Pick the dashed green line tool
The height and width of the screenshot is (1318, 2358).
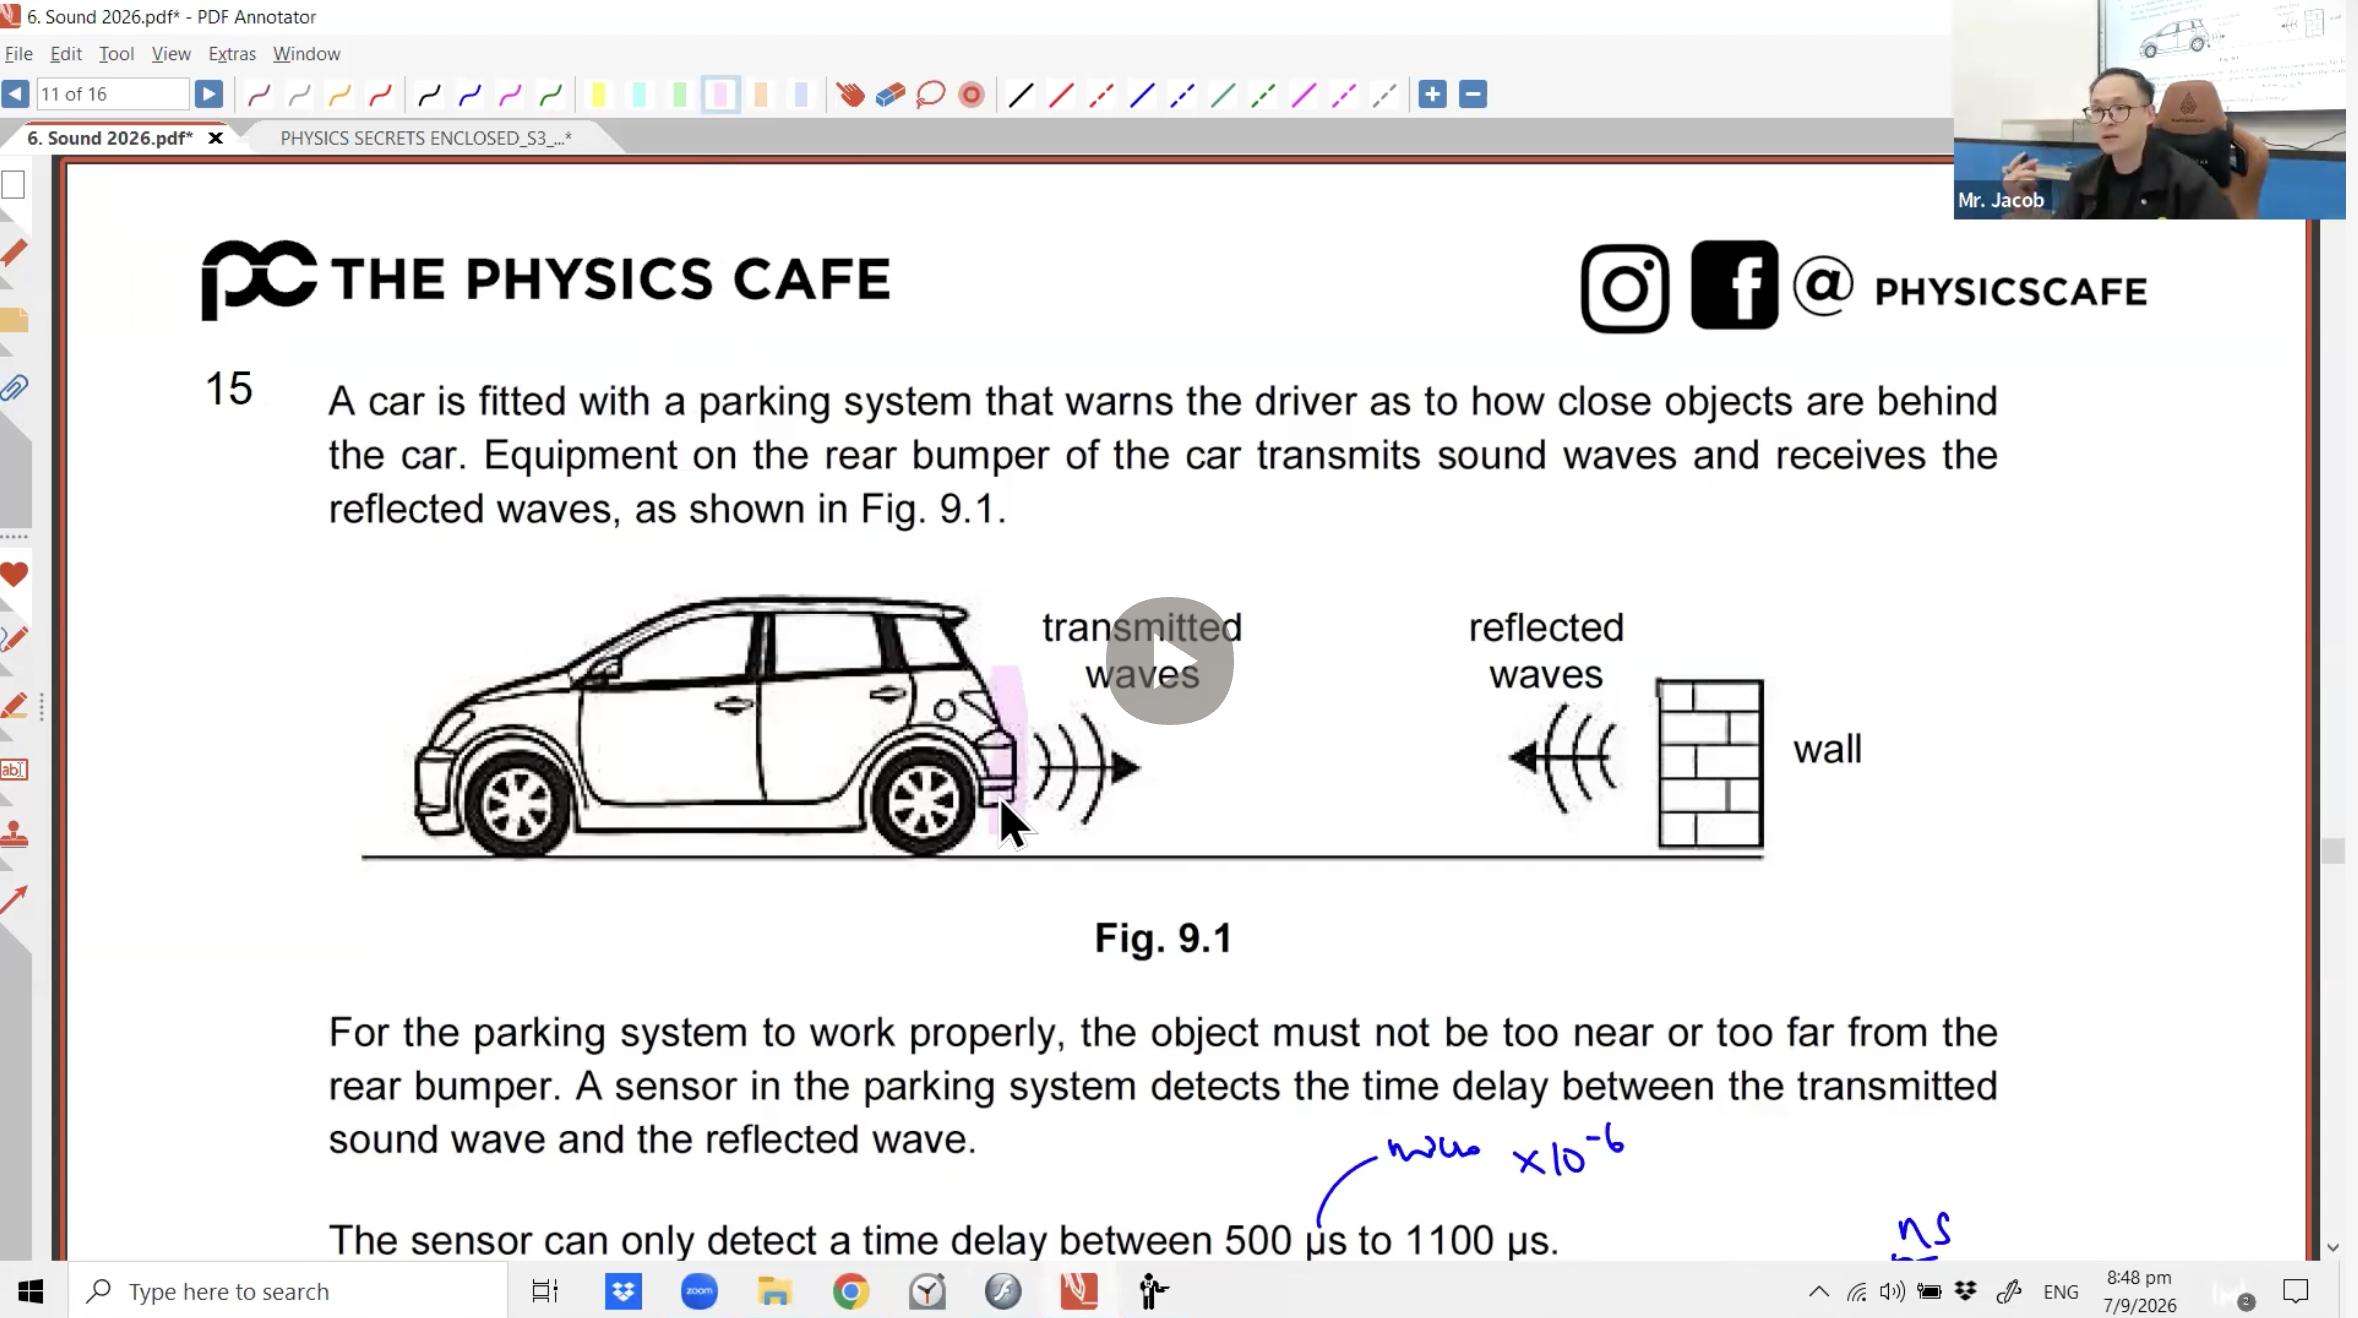click(x=1263, y=95)
